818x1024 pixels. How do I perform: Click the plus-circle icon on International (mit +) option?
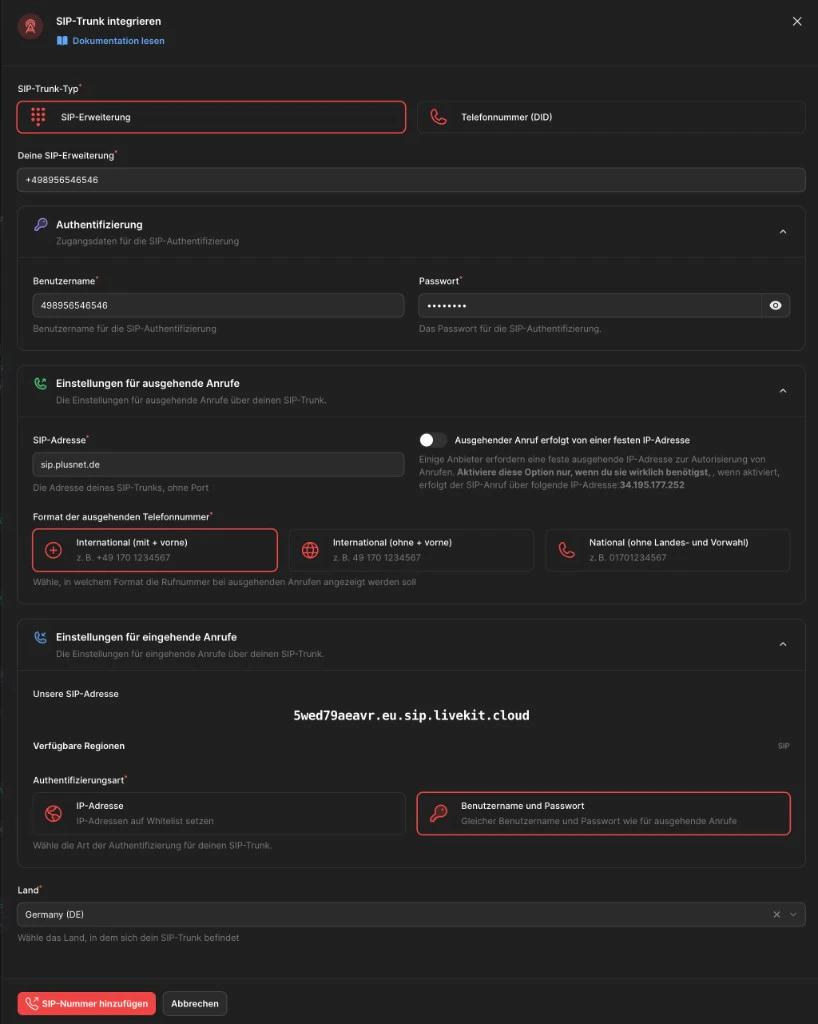pyautogui.click(x=52, y=549)
